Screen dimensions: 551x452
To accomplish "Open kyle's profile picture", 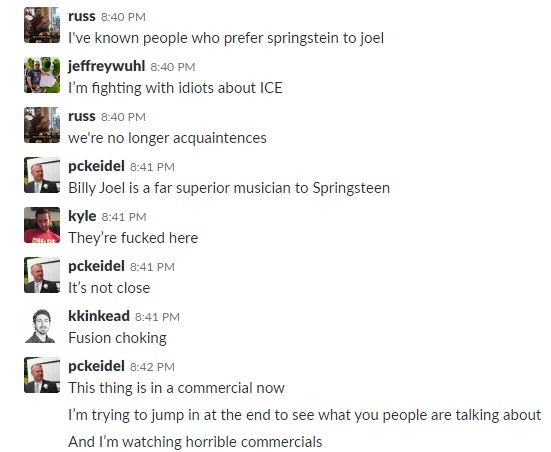I will (42, 225).
